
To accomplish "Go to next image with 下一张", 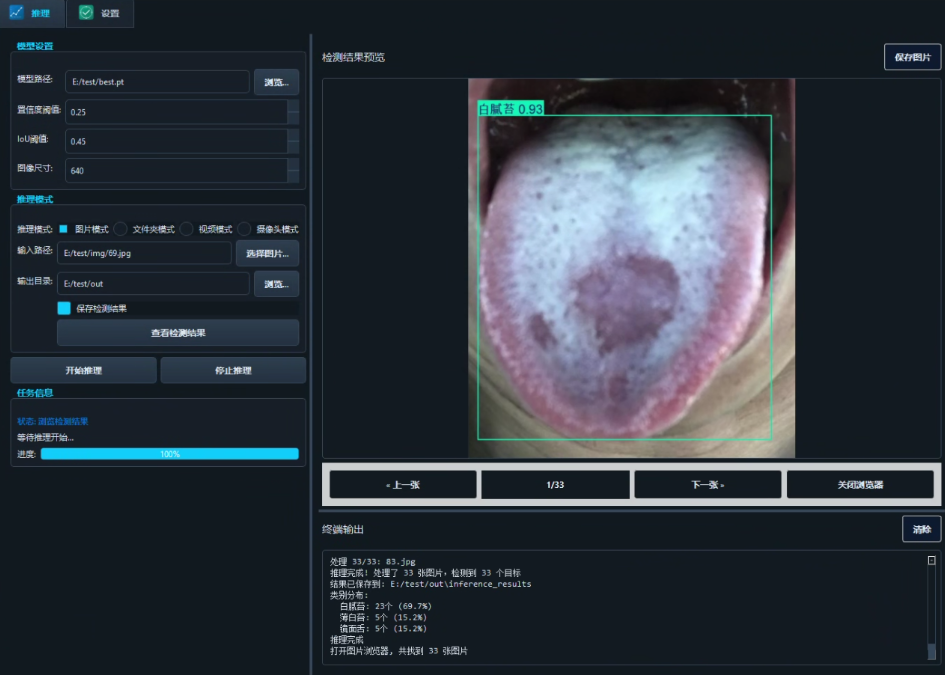I will [x=708, y=485].
